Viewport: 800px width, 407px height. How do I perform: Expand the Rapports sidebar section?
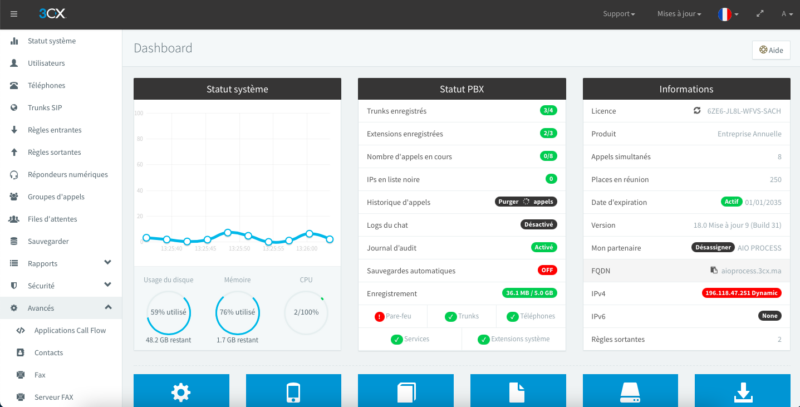(x=107, y=264)
